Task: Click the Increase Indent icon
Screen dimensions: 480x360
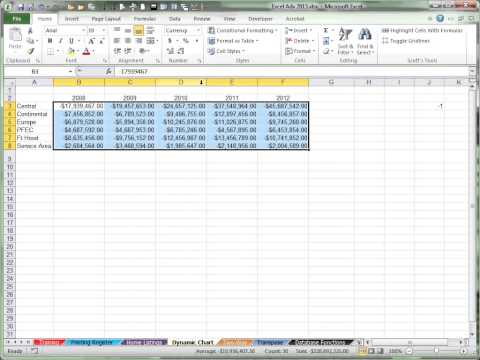Action: 127,51
